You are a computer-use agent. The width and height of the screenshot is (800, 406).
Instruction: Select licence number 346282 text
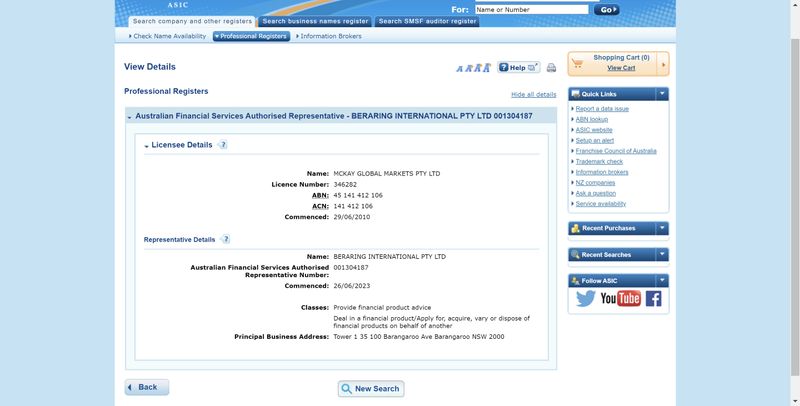coord(345,185)
